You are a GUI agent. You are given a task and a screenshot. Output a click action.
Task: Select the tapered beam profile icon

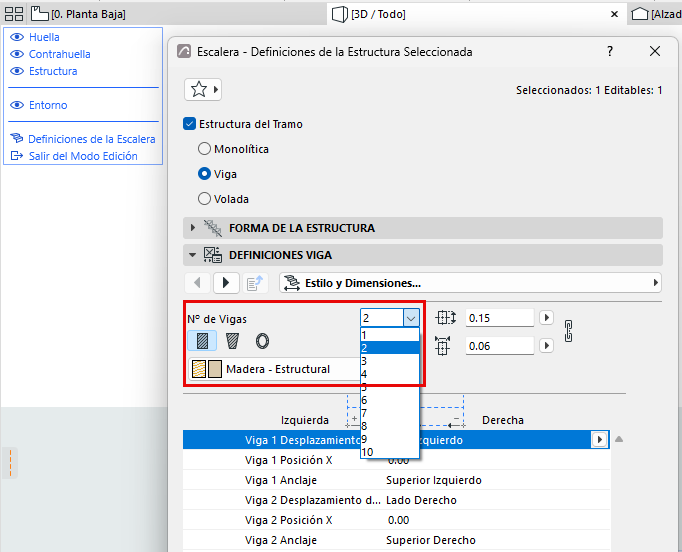(232, 341)
